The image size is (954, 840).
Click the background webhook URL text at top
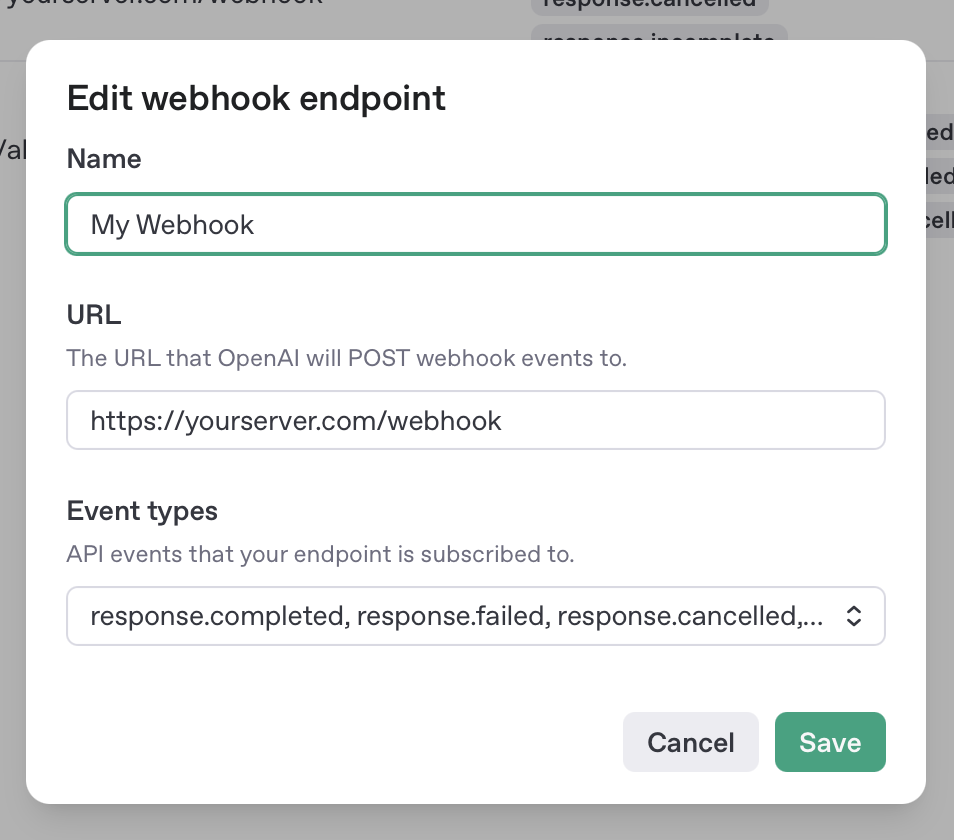click(x=160, y=5)
